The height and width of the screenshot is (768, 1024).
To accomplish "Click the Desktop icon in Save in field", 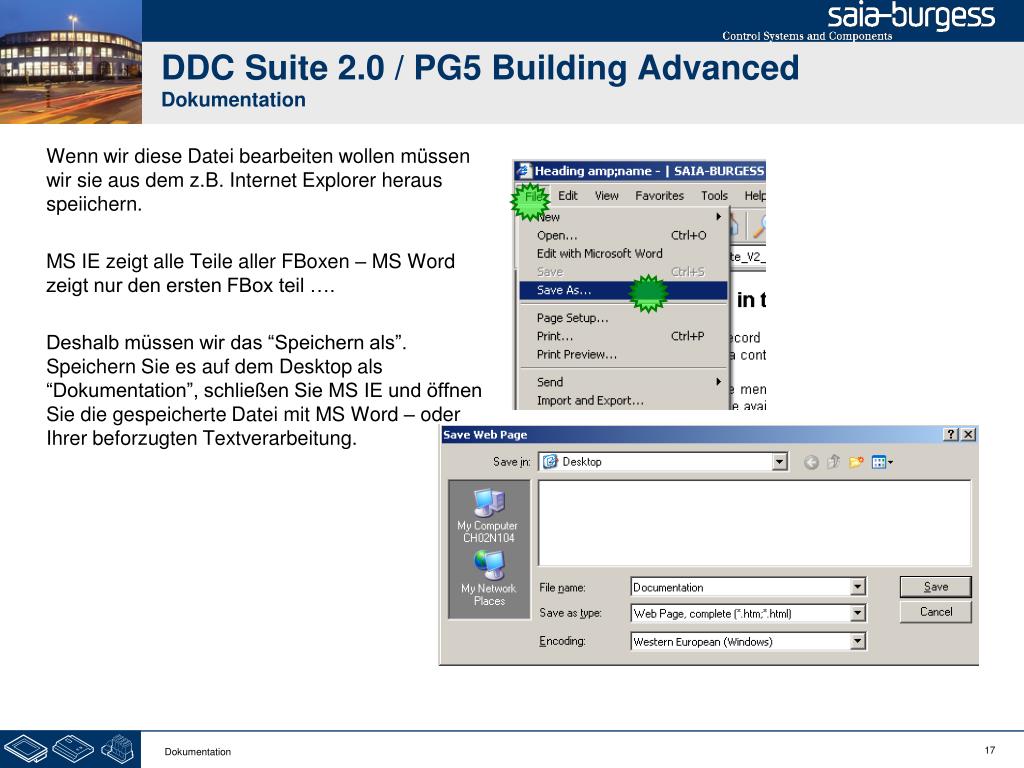I will tap(551, 462).
